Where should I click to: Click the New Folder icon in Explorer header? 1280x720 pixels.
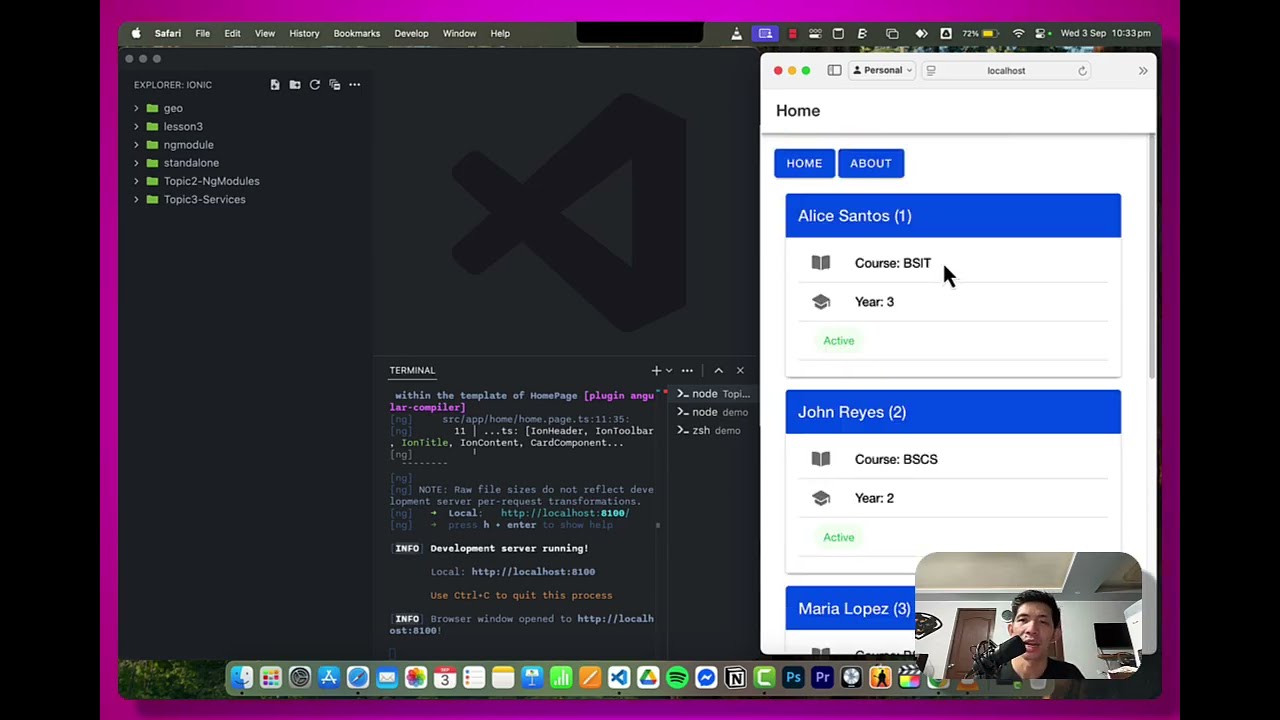click(x=295, y=85)
